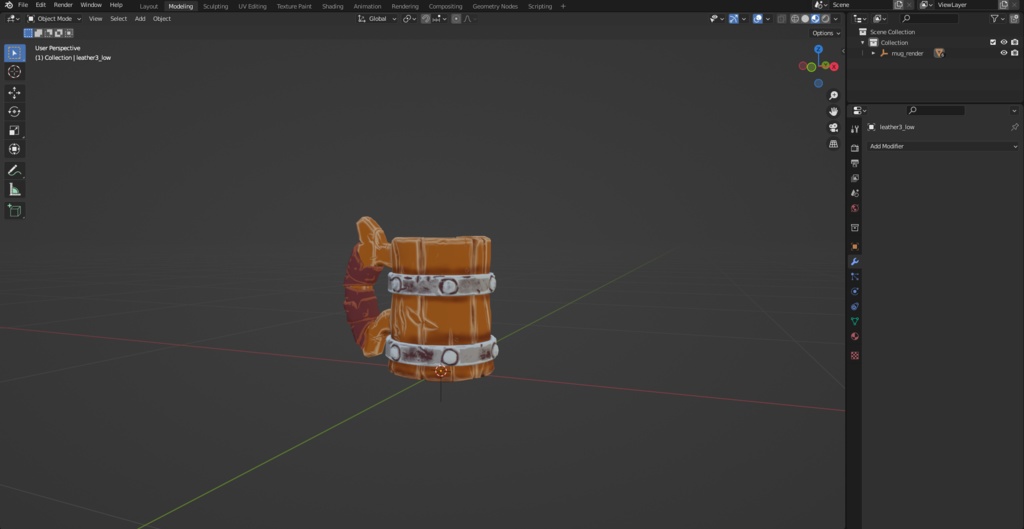
Task: Collapse the Collection in outliner
Action: (x=863, y=42)
